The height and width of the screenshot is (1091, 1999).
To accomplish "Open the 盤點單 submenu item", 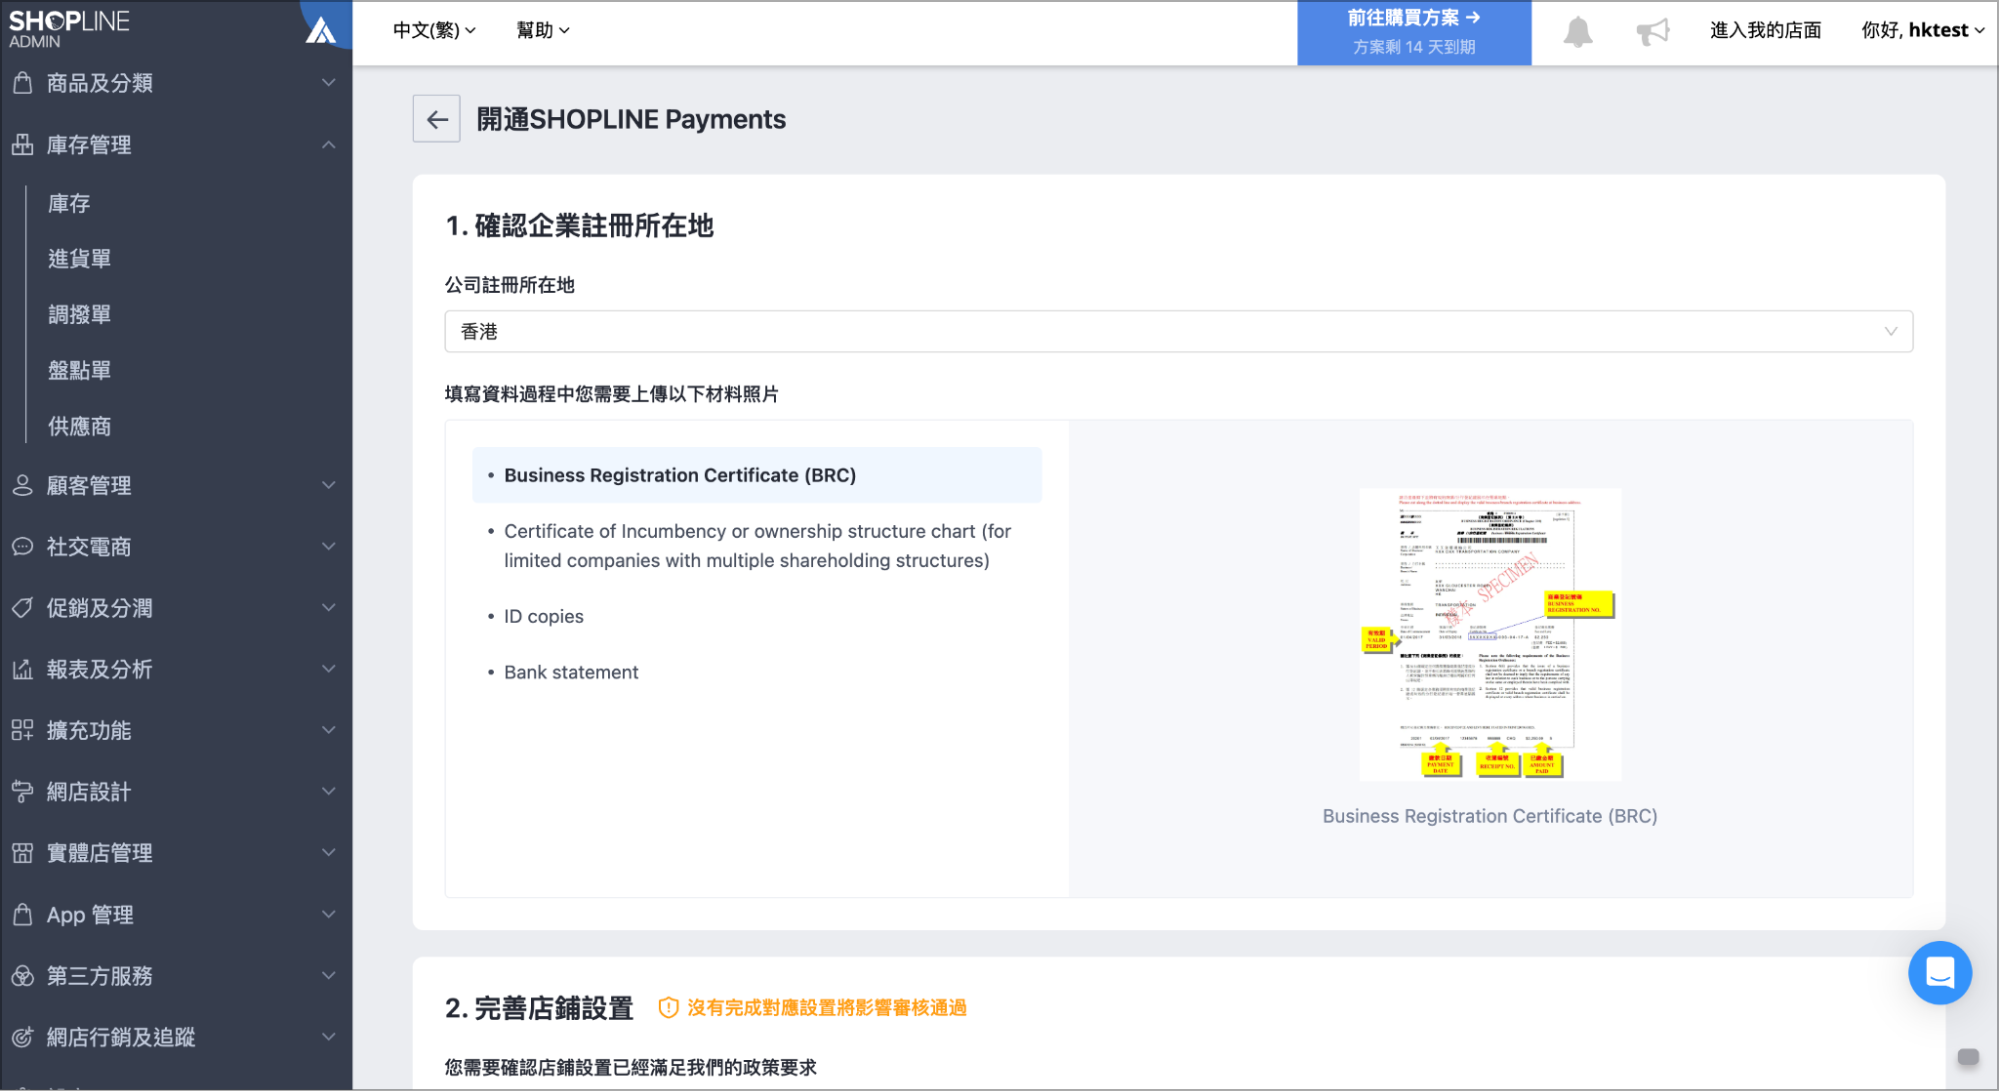I will coord(80,371).
